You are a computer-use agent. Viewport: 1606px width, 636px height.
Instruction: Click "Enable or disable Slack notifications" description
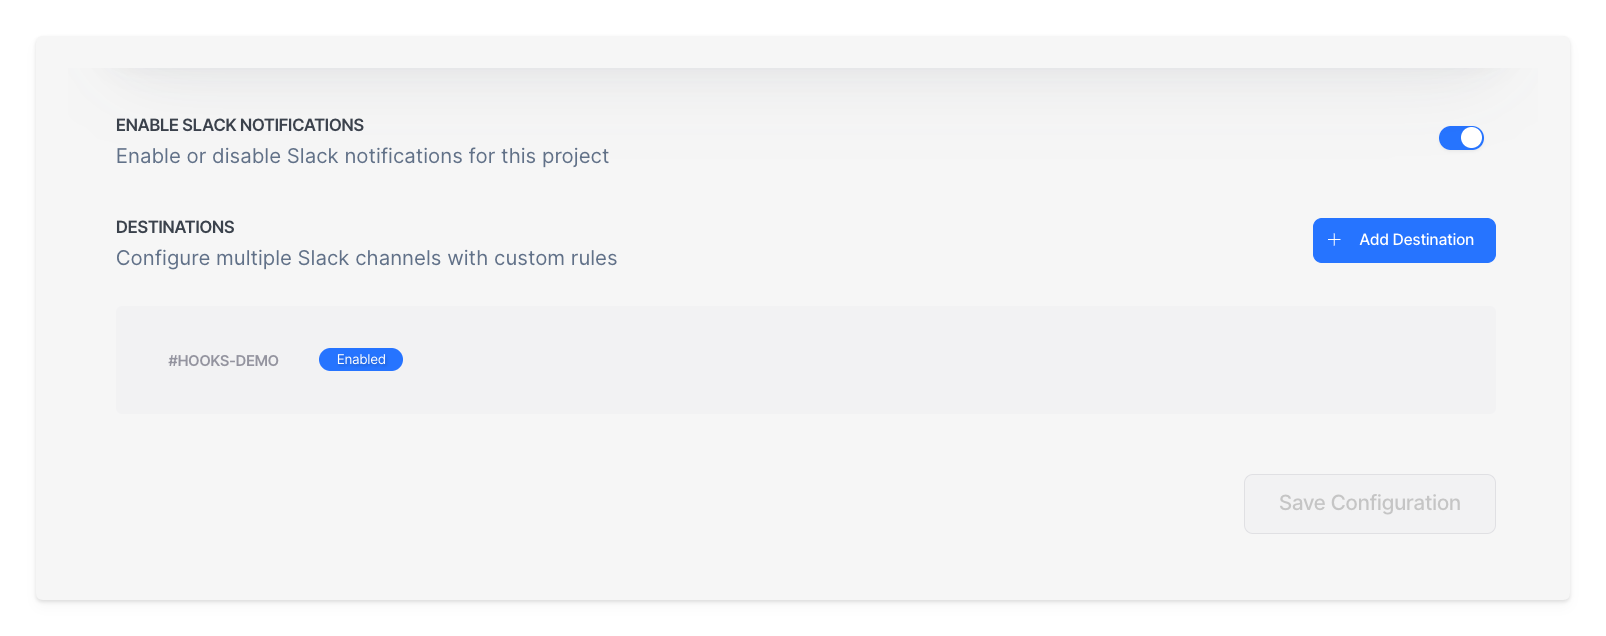pos(362,156)
